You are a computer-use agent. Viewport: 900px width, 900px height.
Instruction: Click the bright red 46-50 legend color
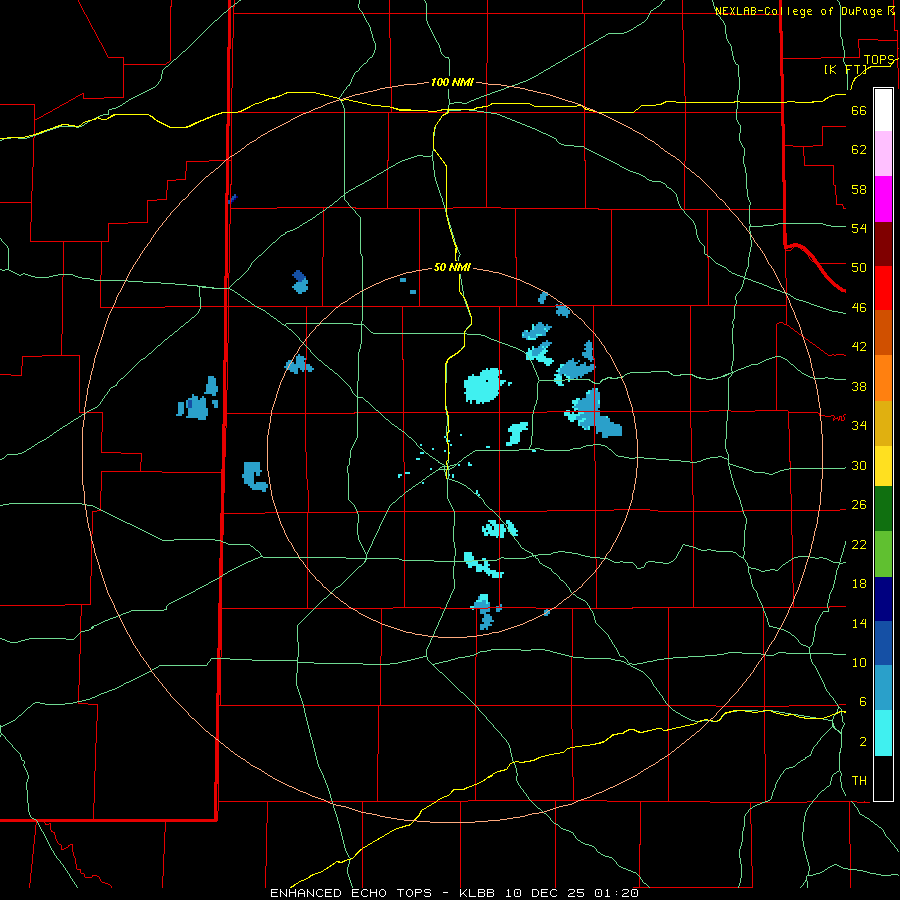(883, 289)
